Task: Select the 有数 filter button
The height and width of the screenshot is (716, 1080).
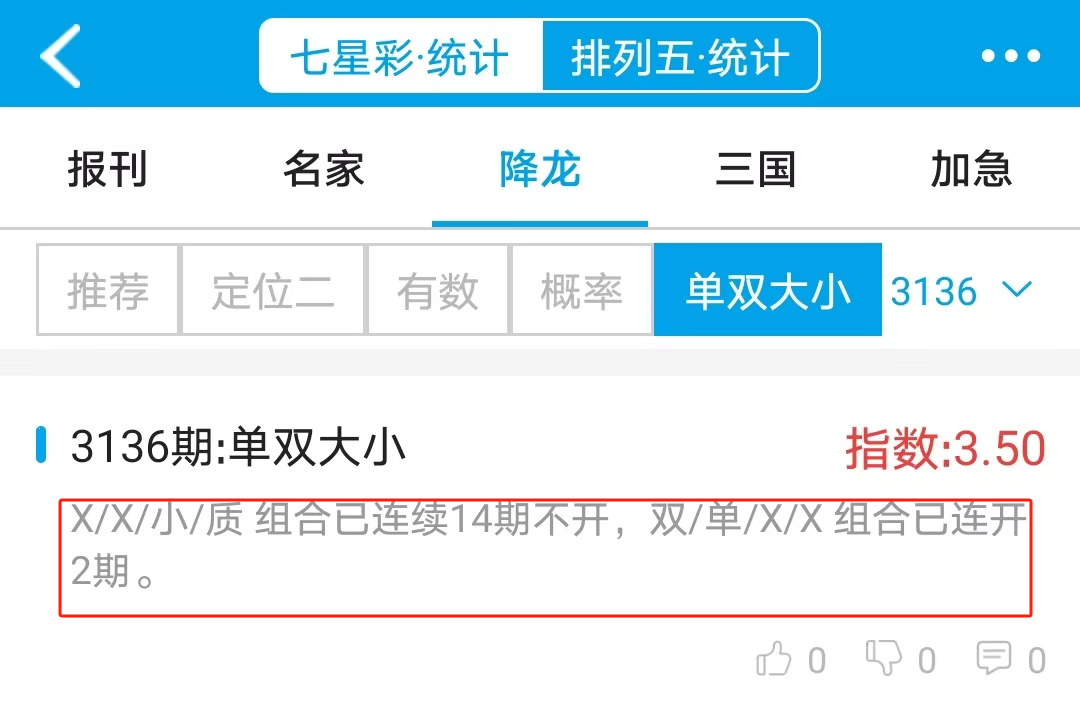Action: tap(438, 290)
